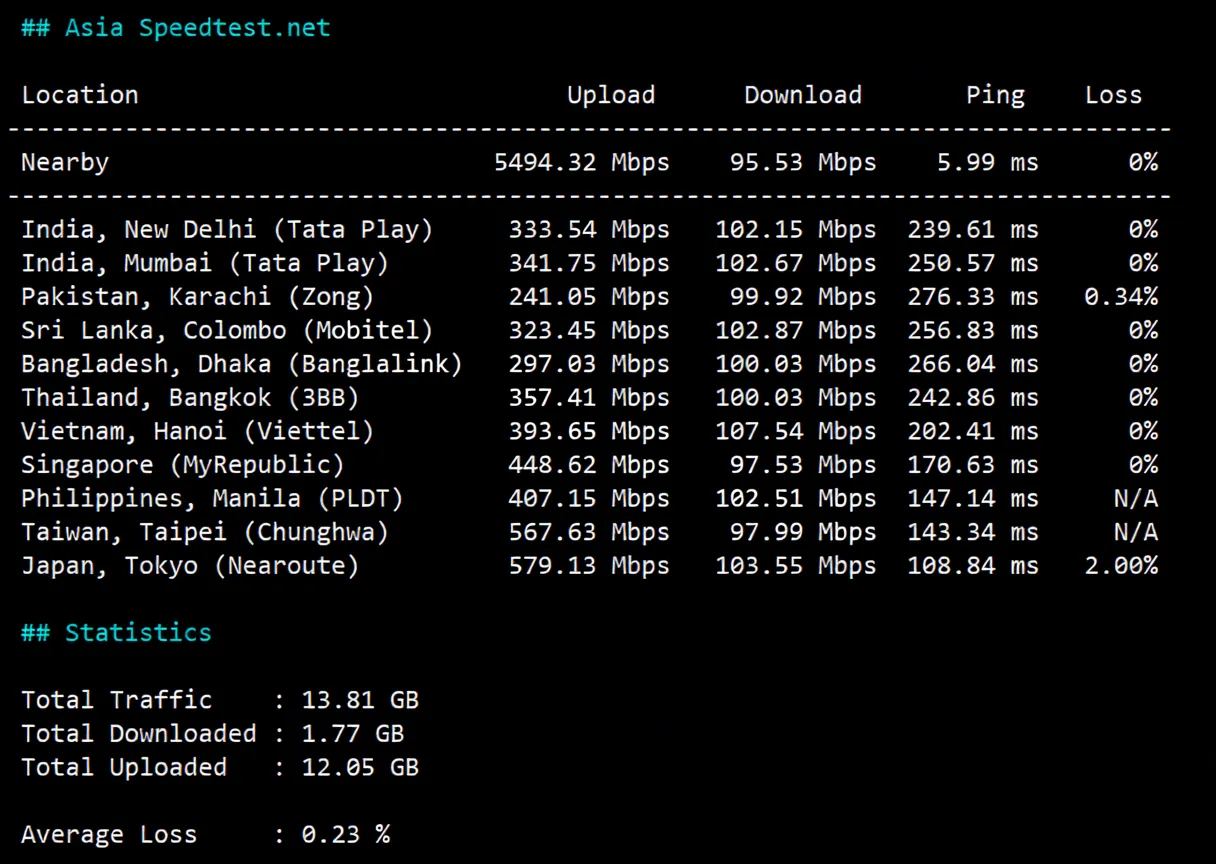Screen dimensions: 1216x864
Task: Select Manila loss value N/A
Action: (1136, 498)
